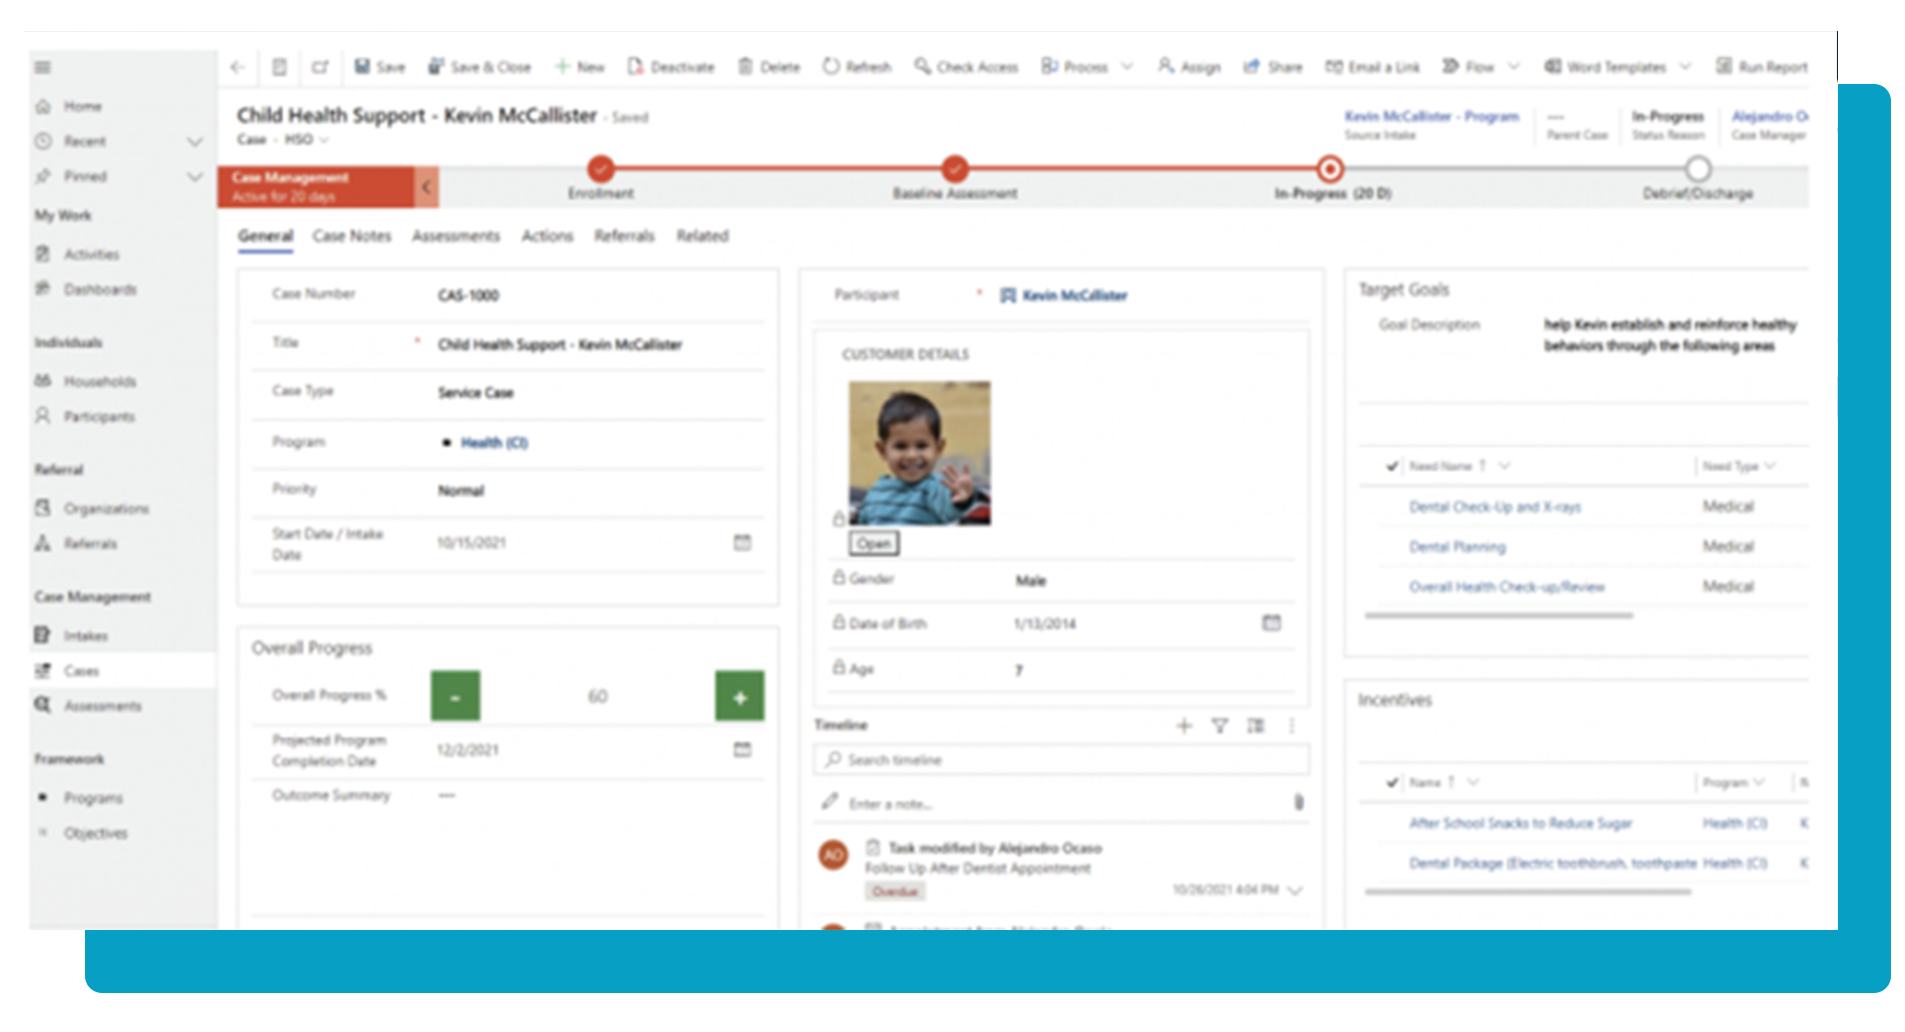Viewport: 1905px width, 1032px height.
Task: Toggle select-all checkmark in Target Goals grid
Action: coord(1391,466)
